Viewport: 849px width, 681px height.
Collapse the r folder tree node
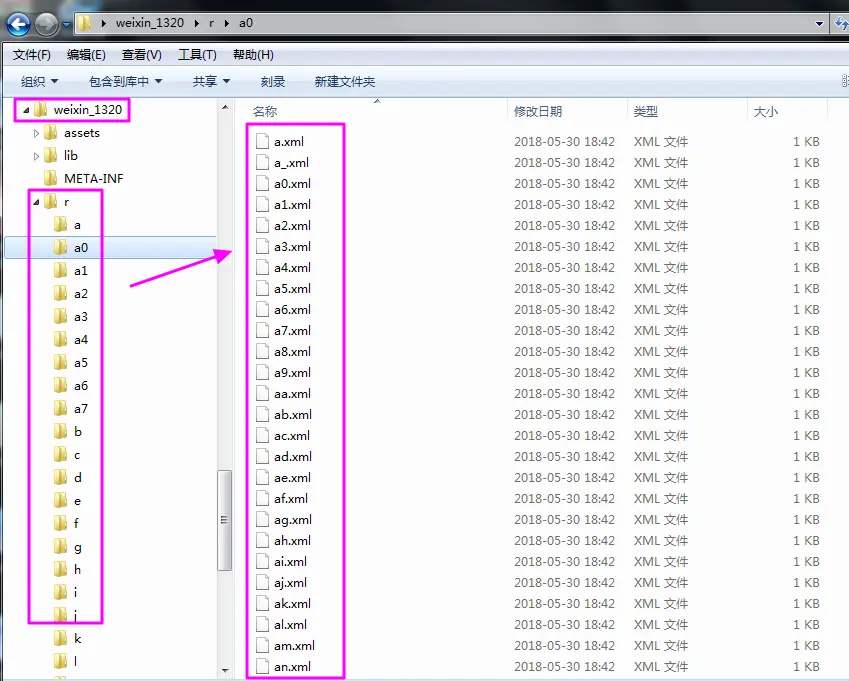[x=36, y=202]
